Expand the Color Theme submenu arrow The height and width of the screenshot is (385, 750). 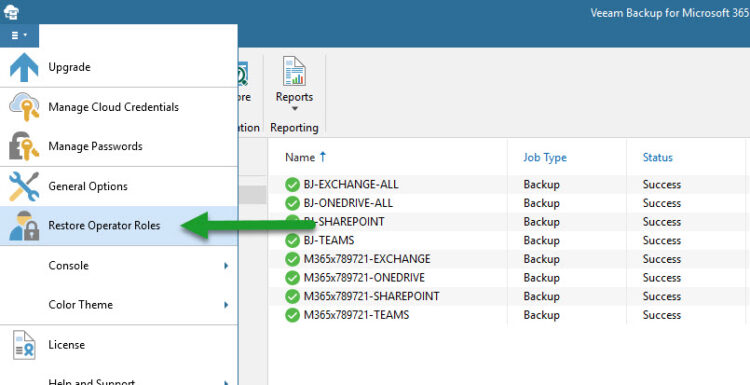(x=226, y=305)
